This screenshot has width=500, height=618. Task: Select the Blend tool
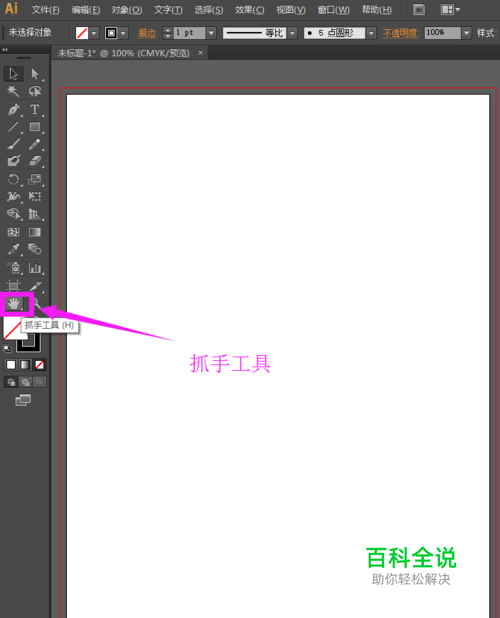click(35, 249)
